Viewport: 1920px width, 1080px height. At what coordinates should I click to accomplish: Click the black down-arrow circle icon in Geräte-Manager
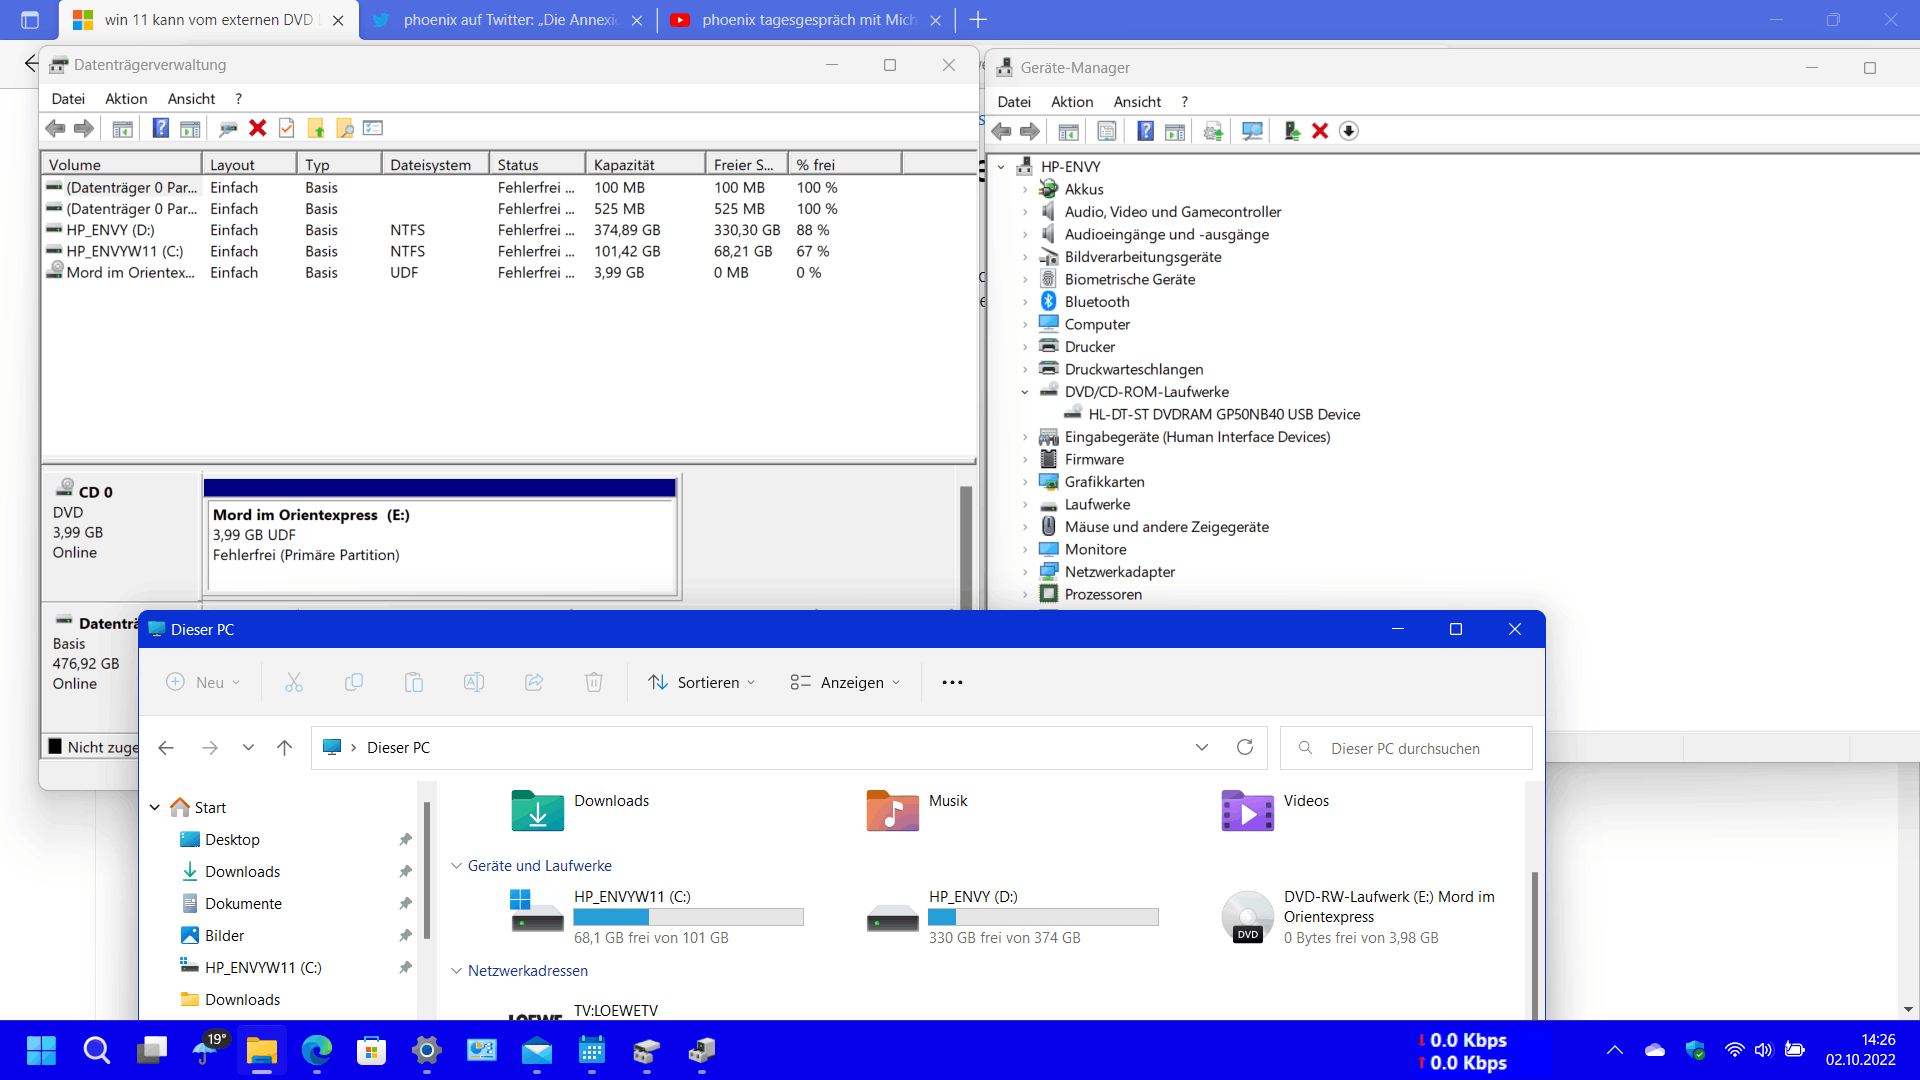coord(1349,131)
